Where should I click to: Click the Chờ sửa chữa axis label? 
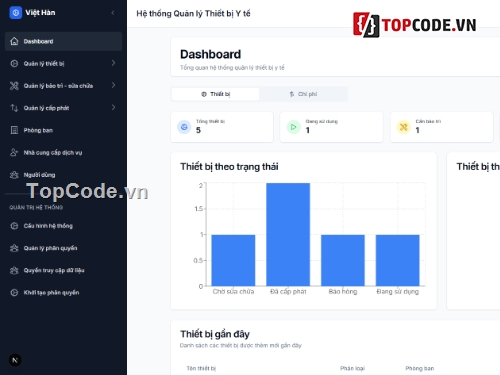(x=233, y=292)
